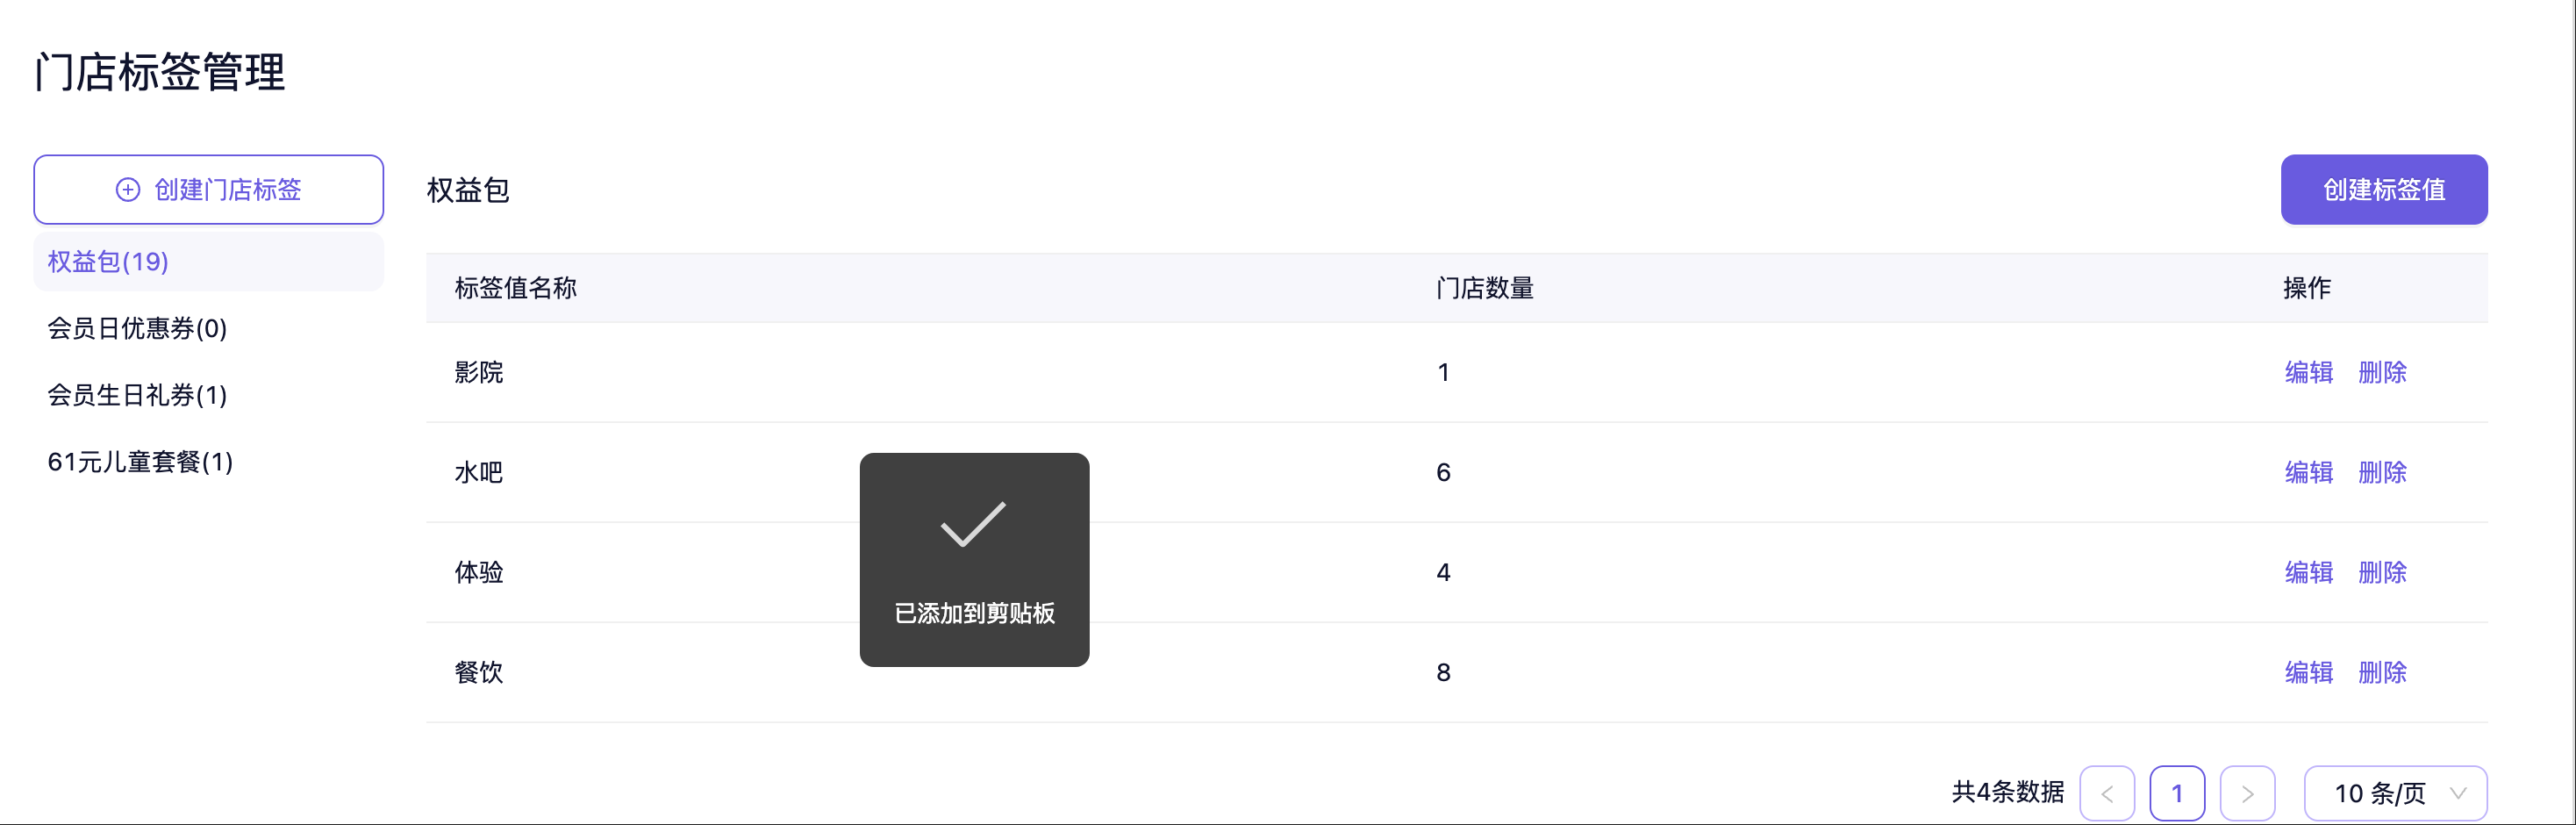Image resolution: width=2576 pixels, height=825 pixels.
Task: Edit the 水吧 tag value
Action: click(x=2308, y=473)
